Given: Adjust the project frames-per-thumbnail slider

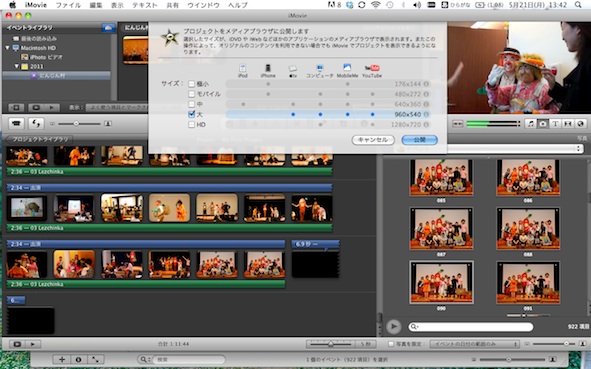Looking at the screenshot, I should [331, 344].
